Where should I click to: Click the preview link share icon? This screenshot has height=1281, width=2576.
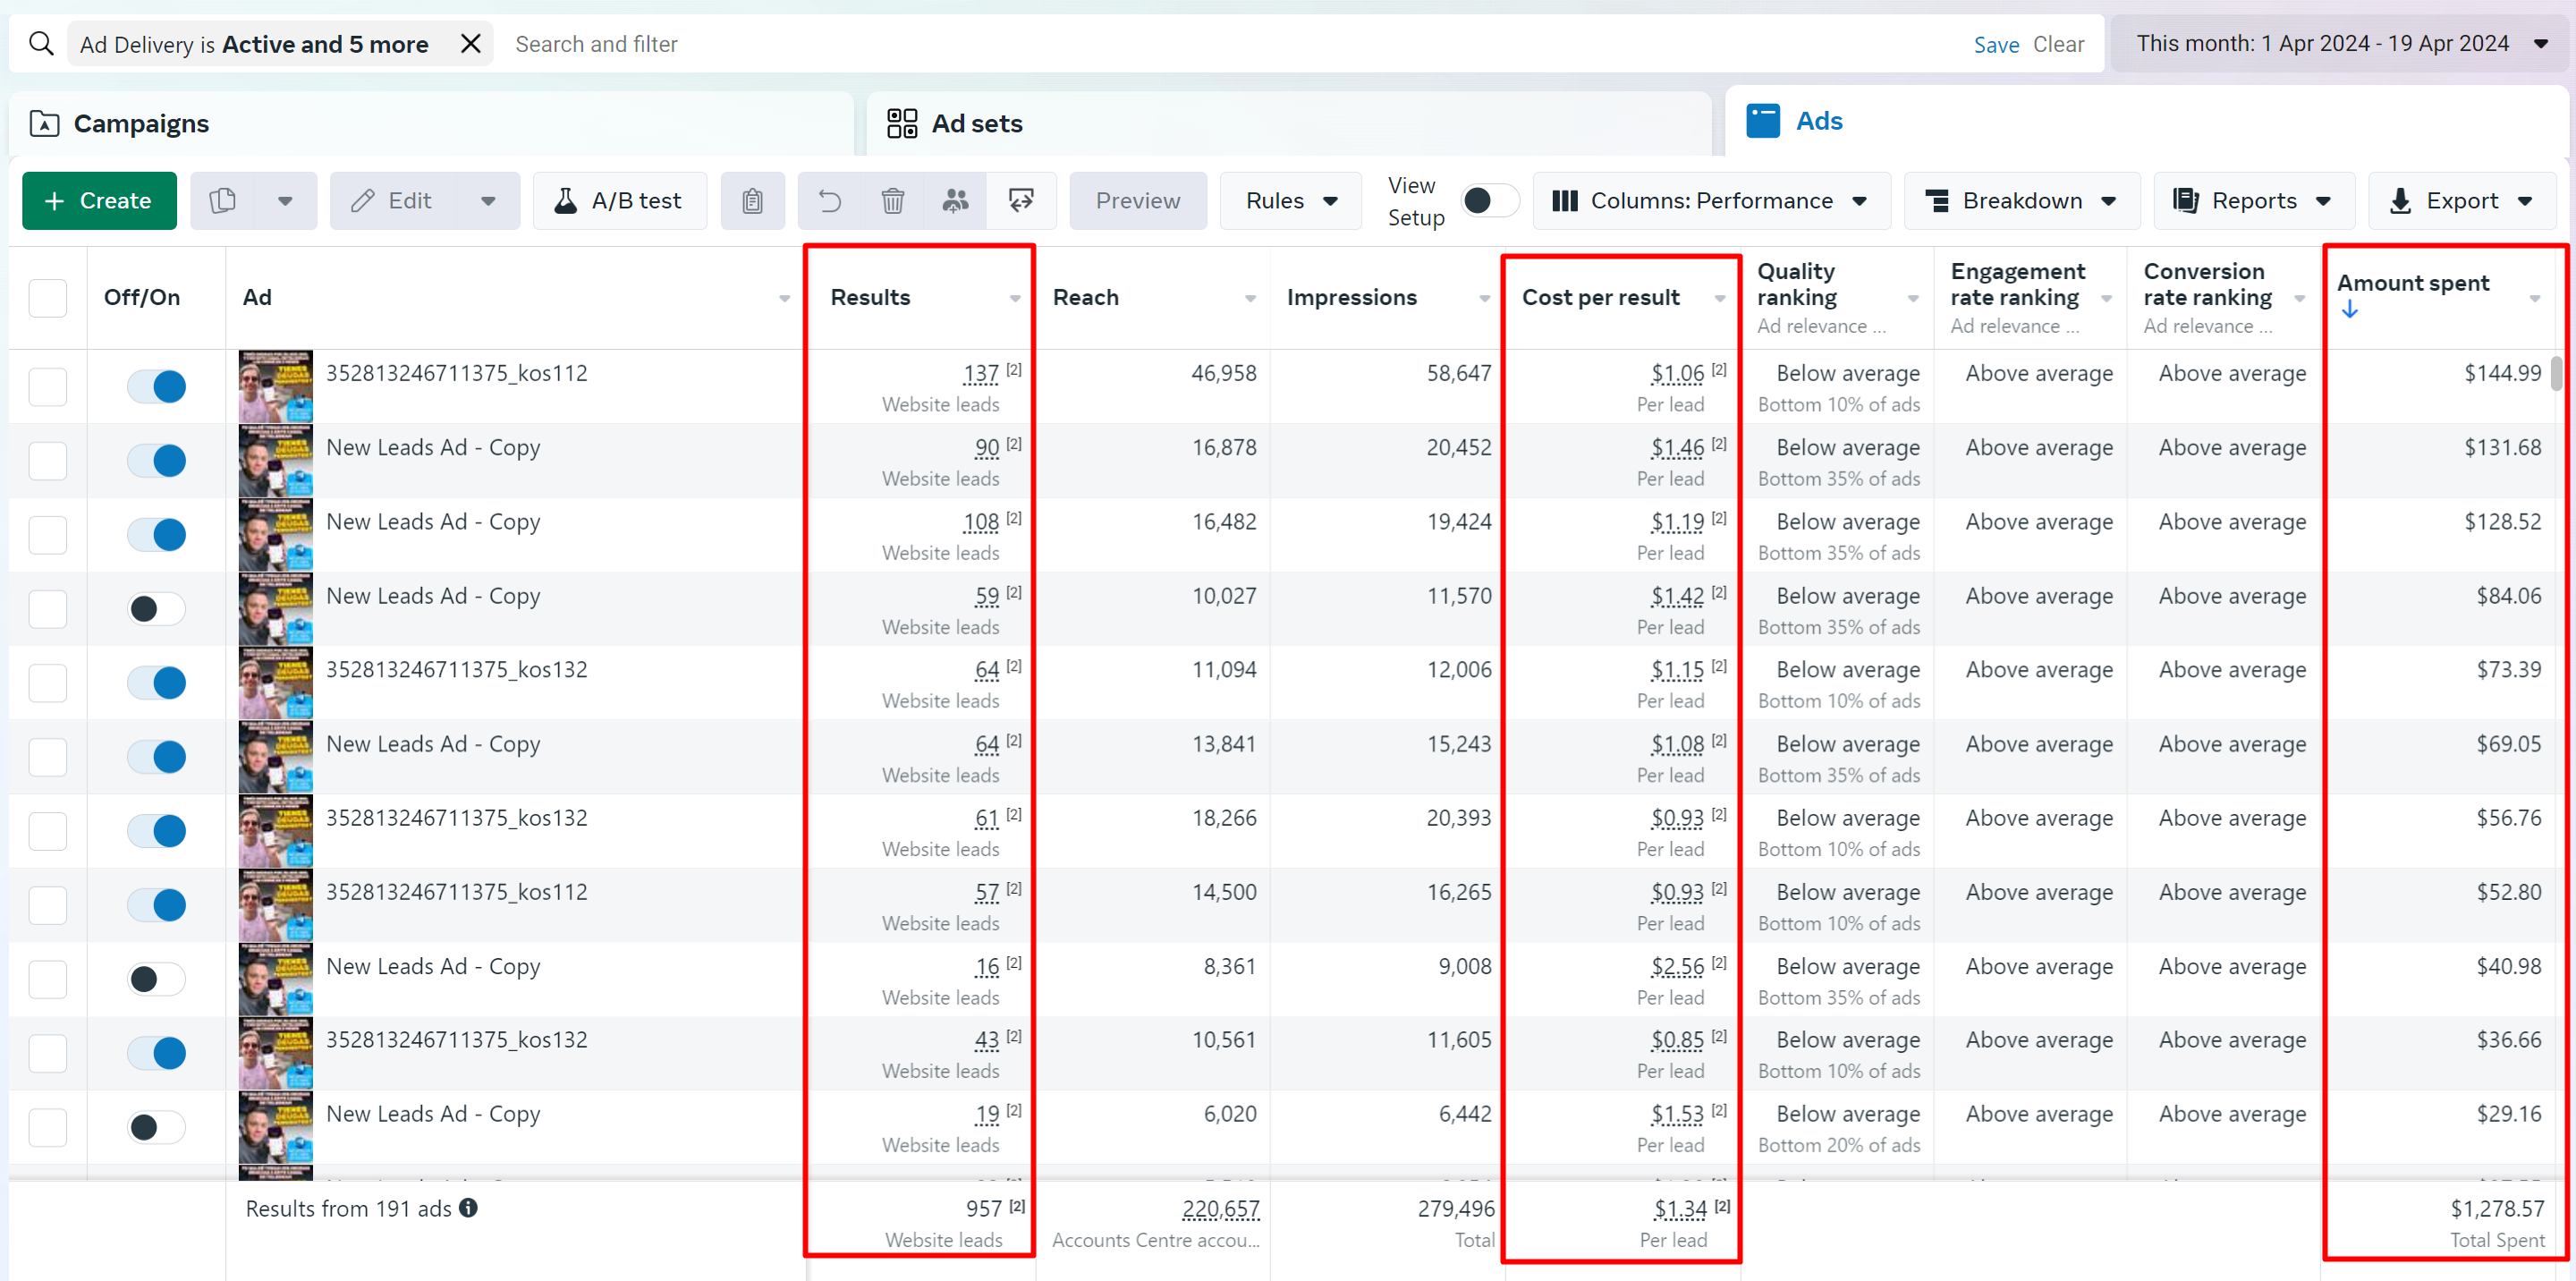(x=1021, y=201)
